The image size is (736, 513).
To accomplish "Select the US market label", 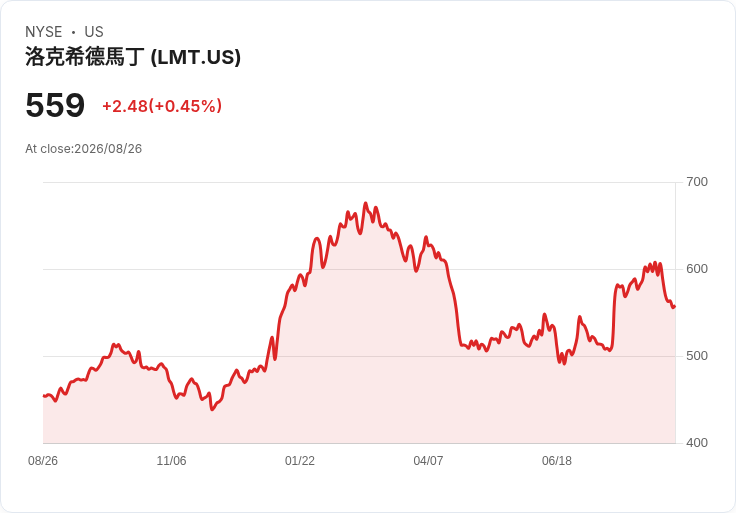I will point(94,32).
